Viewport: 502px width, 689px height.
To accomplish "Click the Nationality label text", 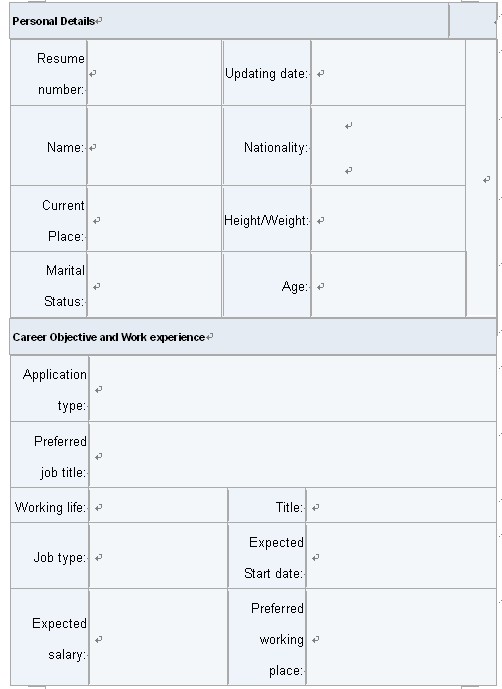I will click(x=275, y=147).
